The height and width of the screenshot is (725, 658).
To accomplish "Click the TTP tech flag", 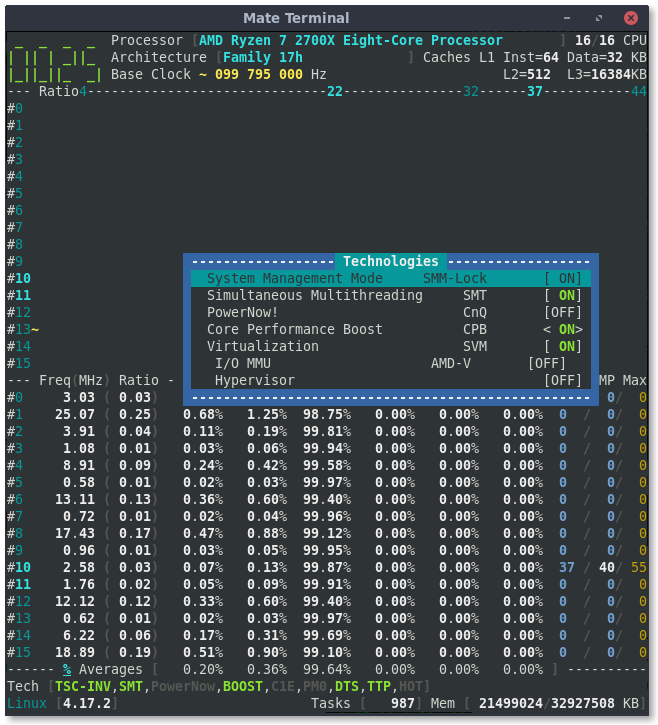I will pos(379,687).
